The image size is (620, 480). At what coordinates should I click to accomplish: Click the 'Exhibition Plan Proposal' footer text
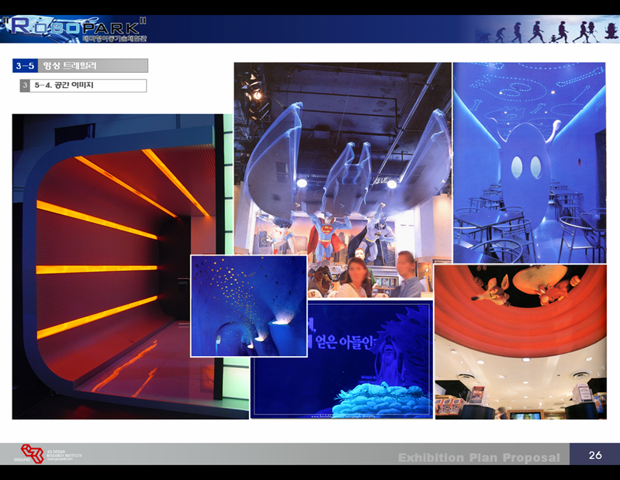point(479,457)
